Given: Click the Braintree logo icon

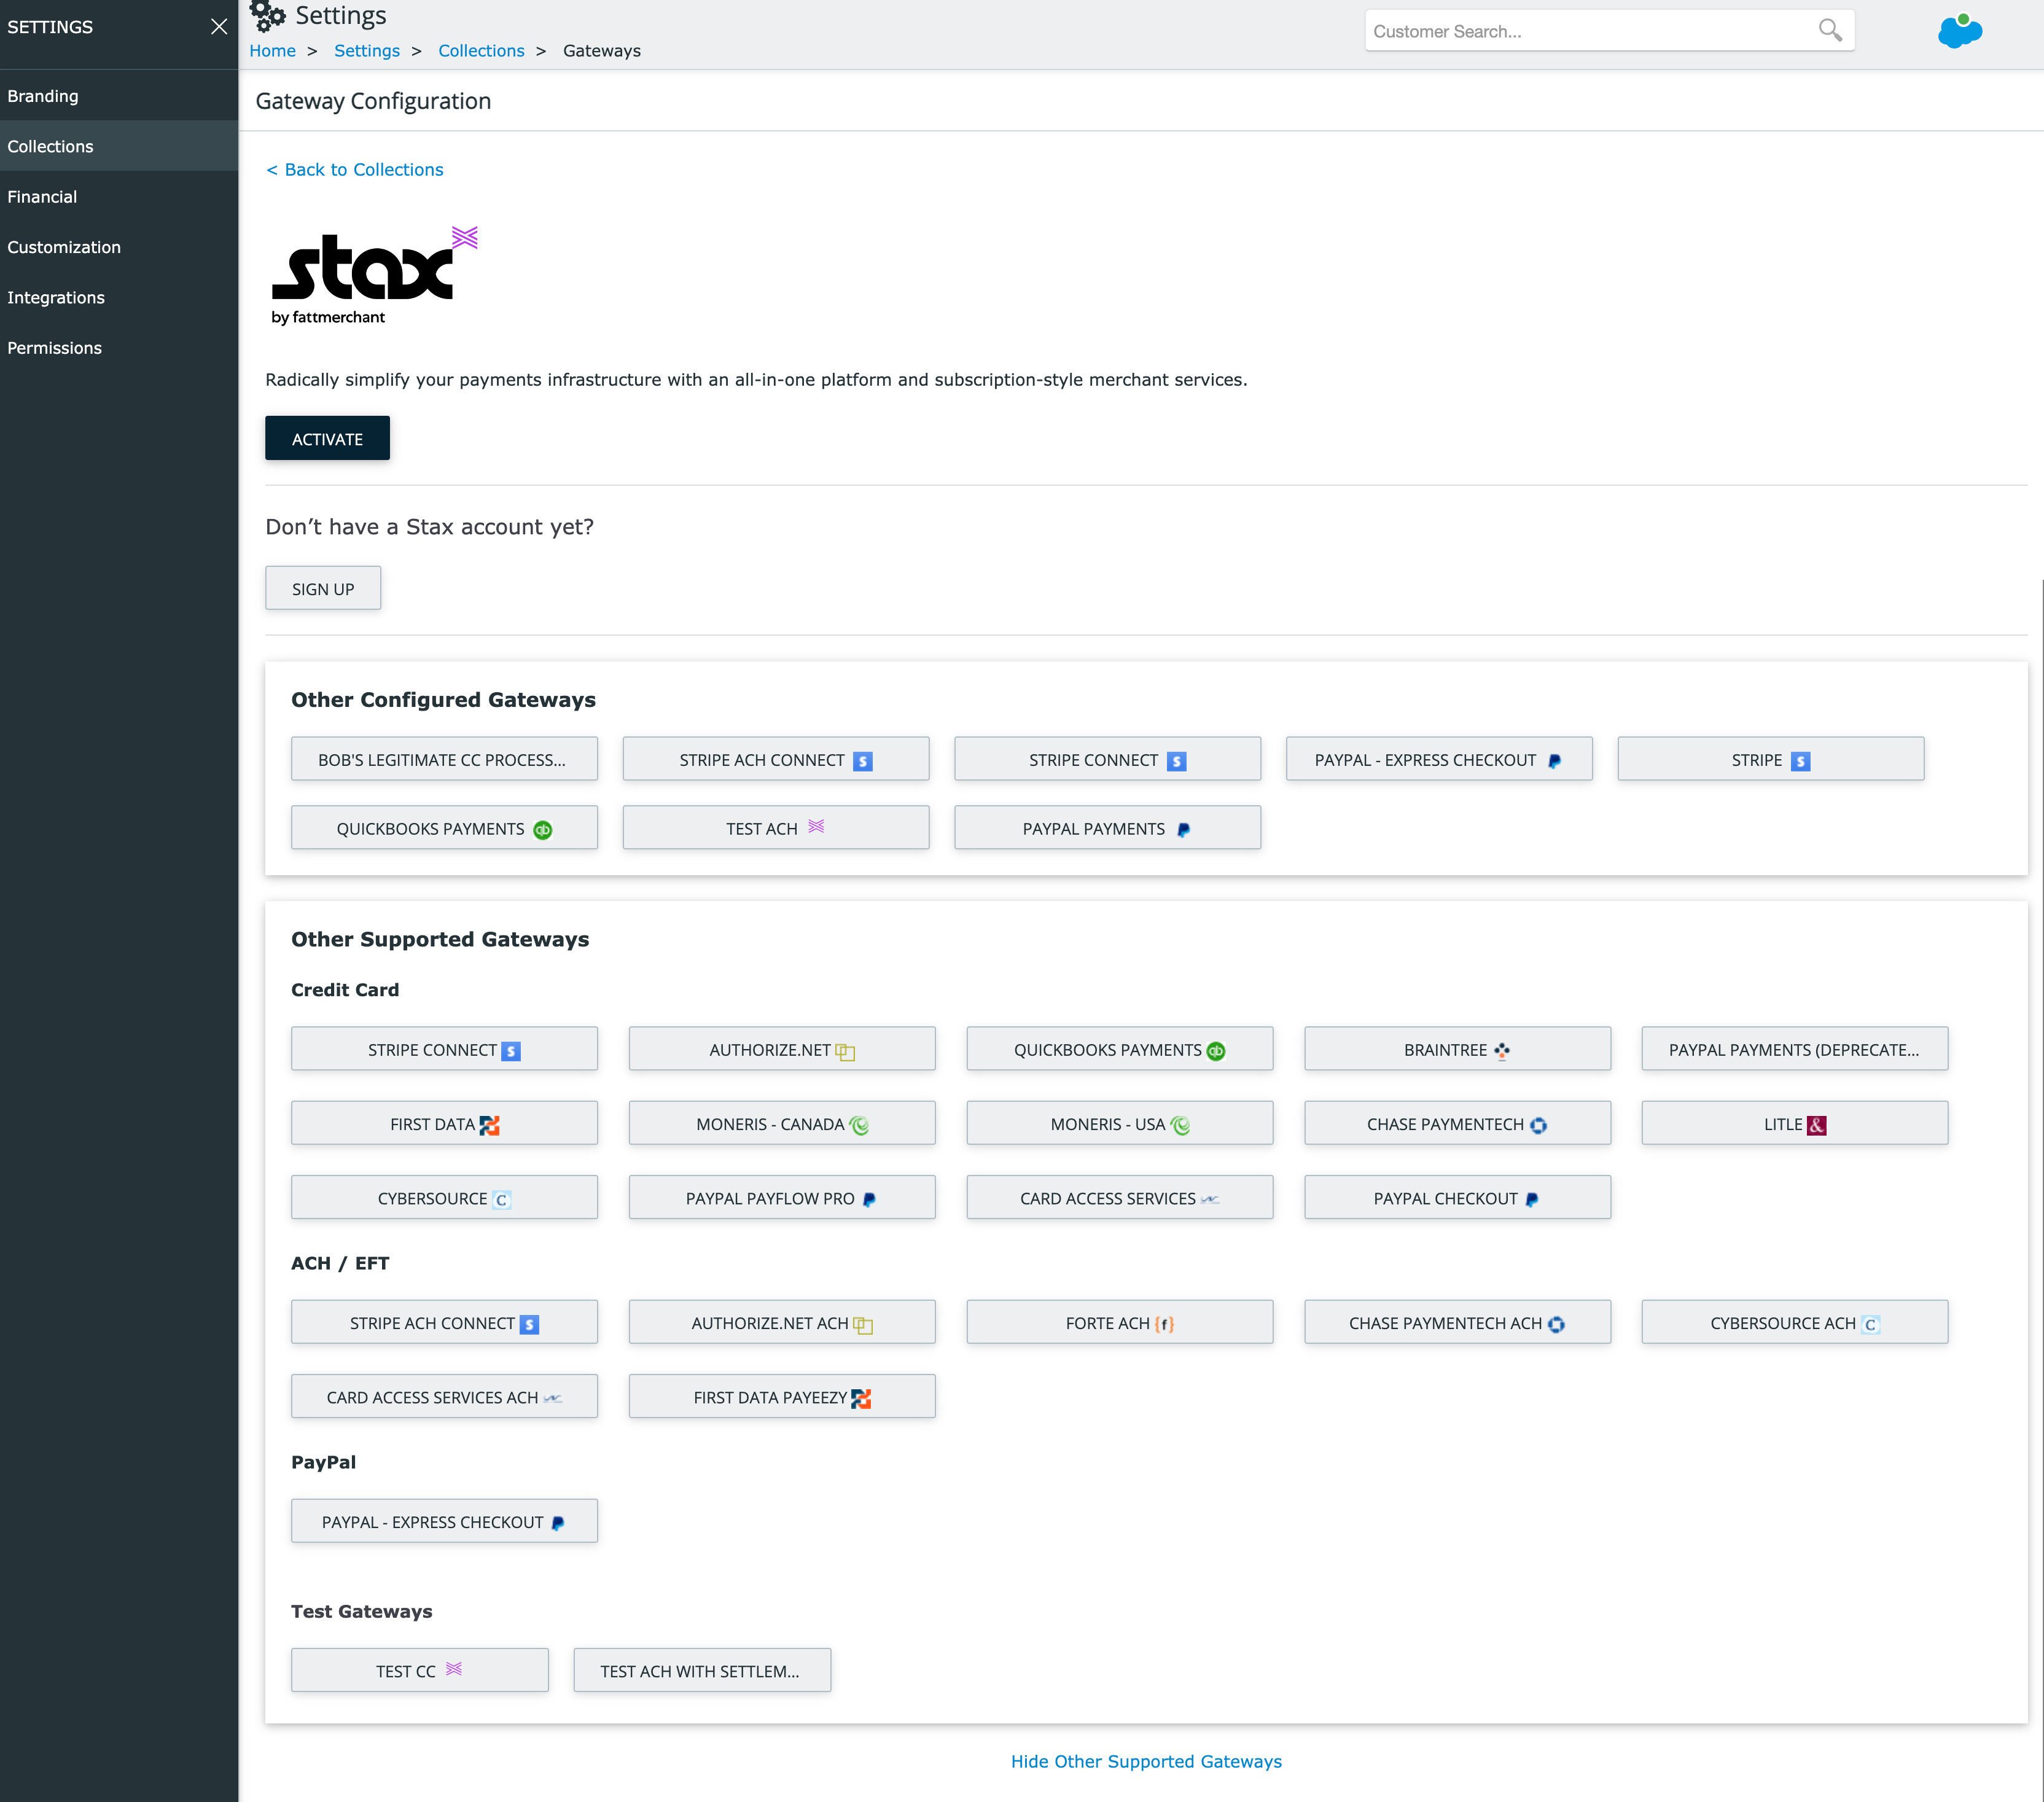Looking at the screenshot, I should pyautogui.click(x=1502, y=1051).
